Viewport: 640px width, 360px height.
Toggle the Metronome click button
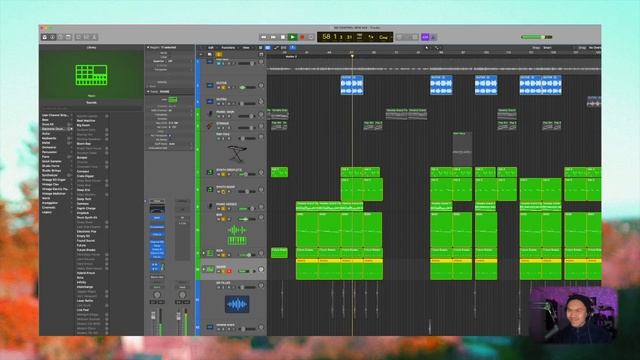click(x=433, y=37)
